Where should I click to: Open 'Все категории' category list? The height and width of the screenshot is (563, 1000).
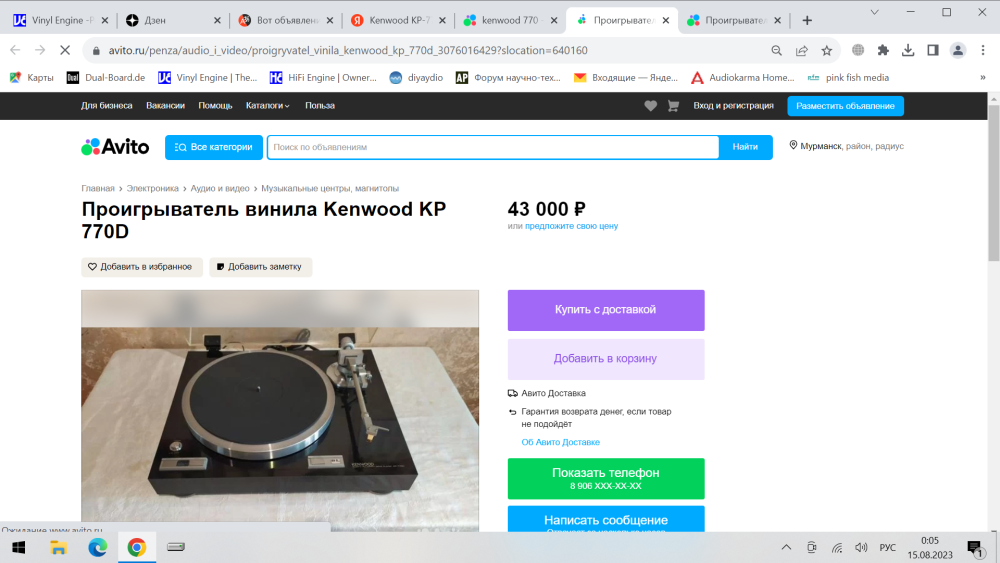(x=214, y=147)
